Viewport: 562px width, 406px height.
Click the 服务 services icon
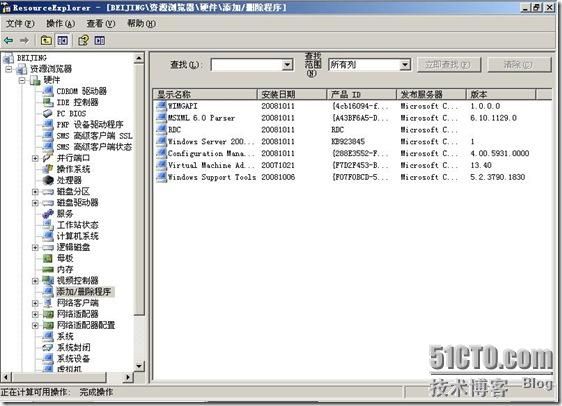click(48, 214)
